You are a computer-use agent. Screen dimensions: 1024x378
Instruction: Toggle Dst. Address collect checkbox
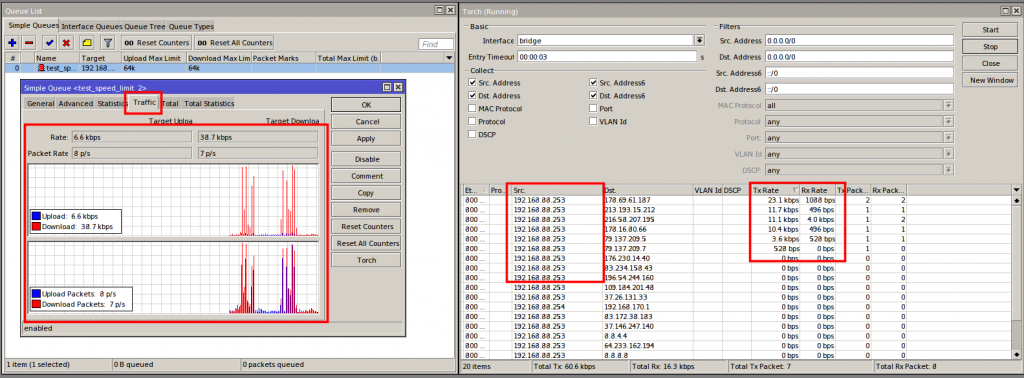click(x=472, y=96)
